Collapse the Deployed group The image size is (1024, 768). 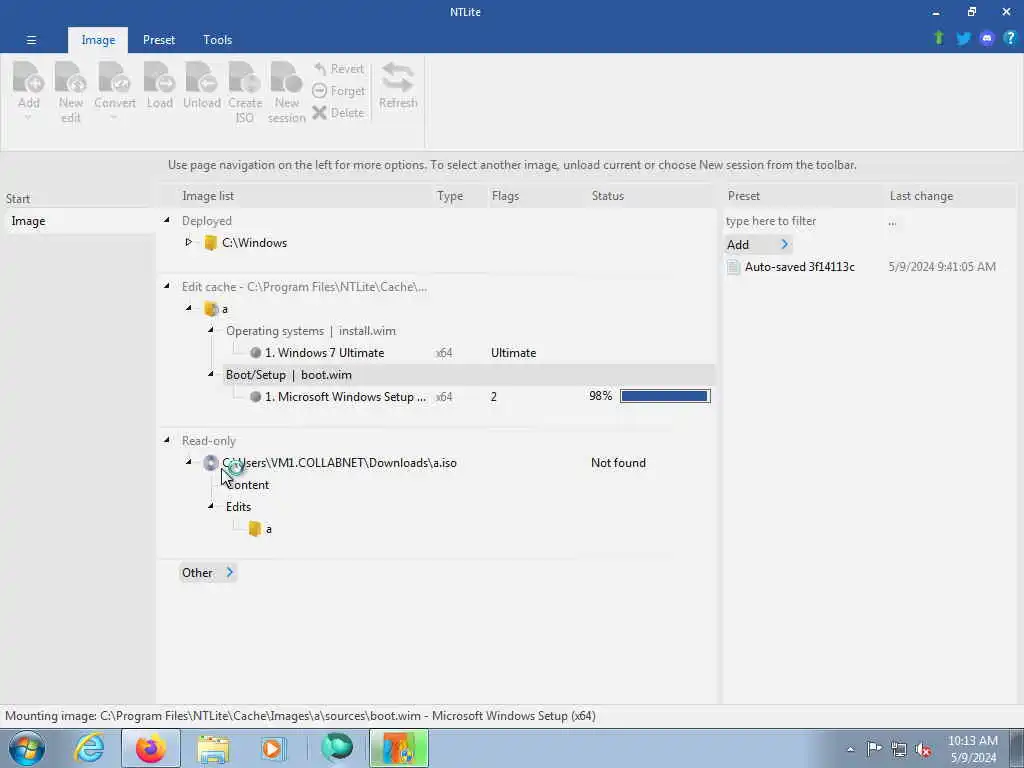pyautogui.click(x=167, y=221)
